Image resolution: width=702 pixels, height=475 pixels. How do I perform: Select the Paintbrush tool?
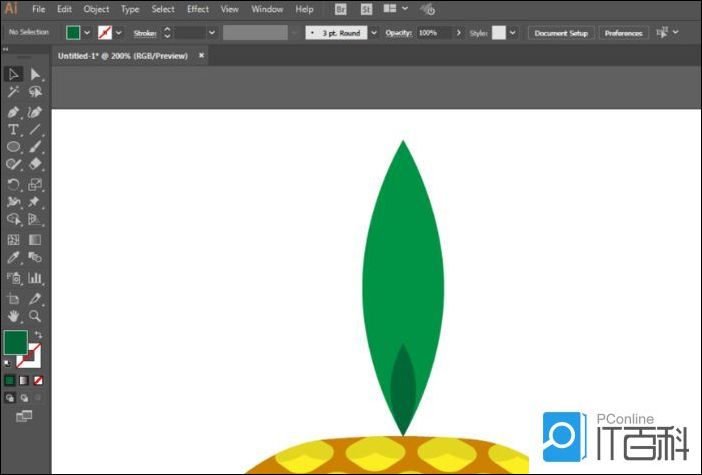click(x=35, y=147)
